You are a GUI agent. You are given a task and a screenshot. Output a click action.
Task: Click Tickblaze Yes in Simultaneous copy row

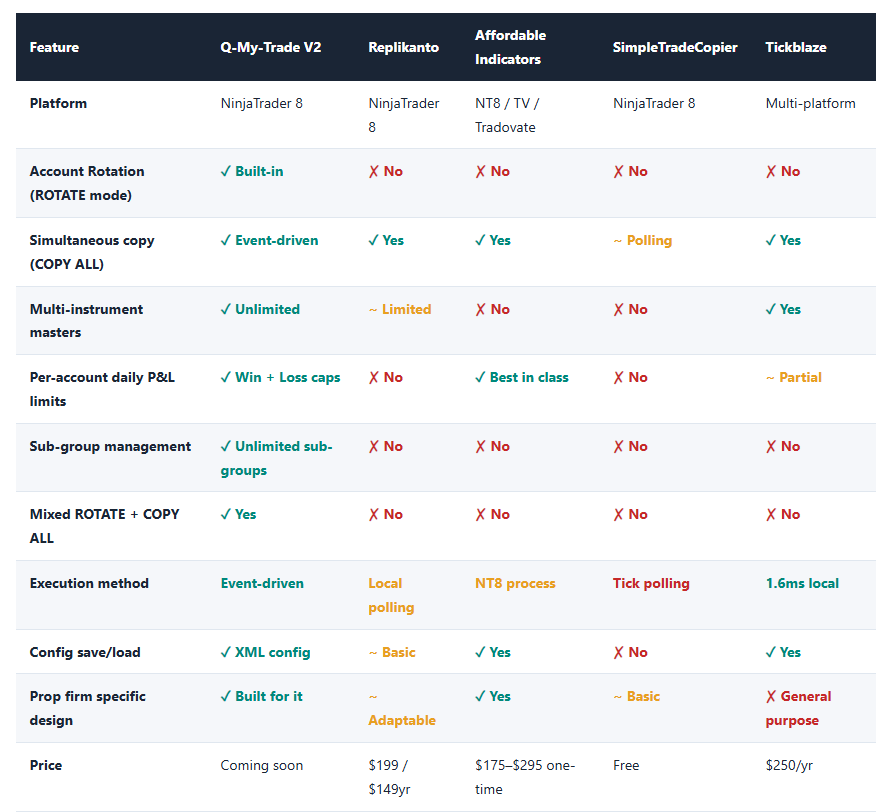pyautogui.click(x=783, y=241)
